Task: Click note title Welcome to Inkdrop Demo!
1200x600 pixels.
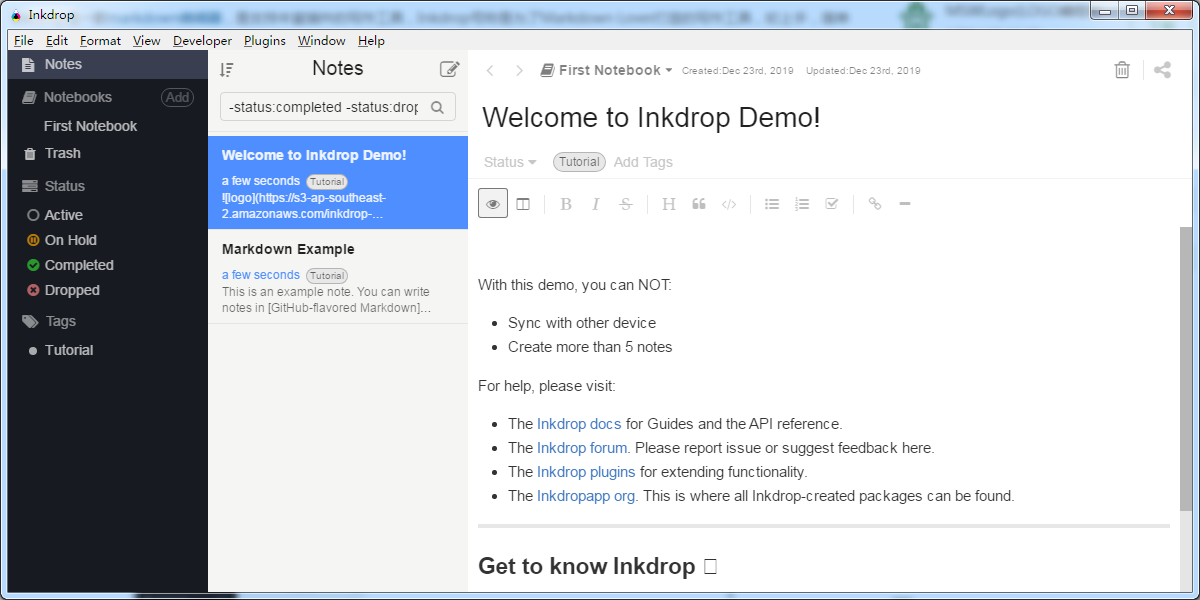Action: tap(651, 117)
